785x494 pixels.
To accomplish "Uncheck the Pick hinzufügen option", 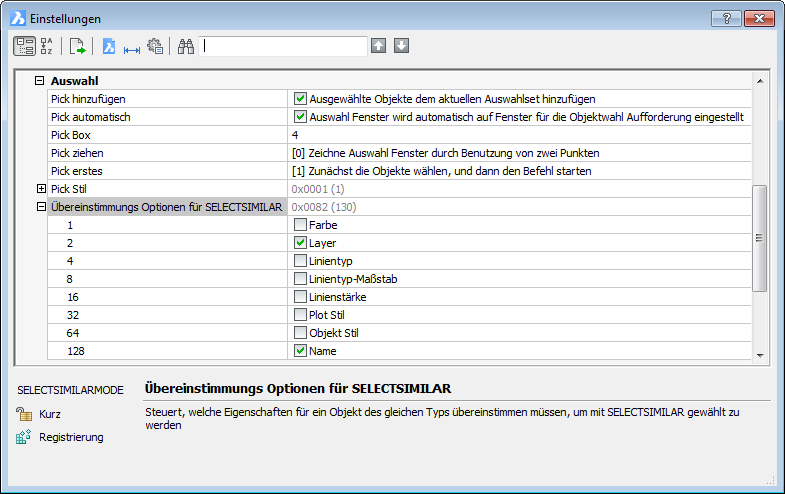I will (x=300, y=99).
